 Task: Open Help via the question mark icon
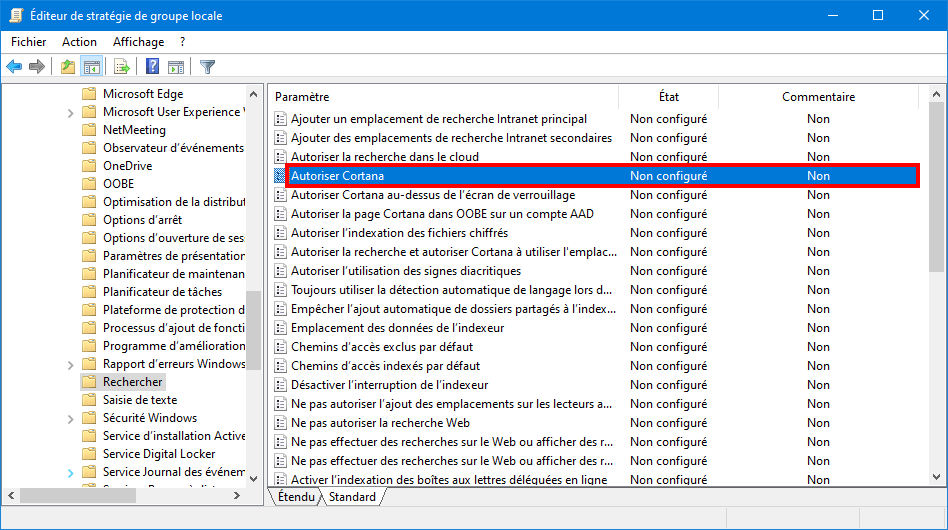click(x=152, y=66)
